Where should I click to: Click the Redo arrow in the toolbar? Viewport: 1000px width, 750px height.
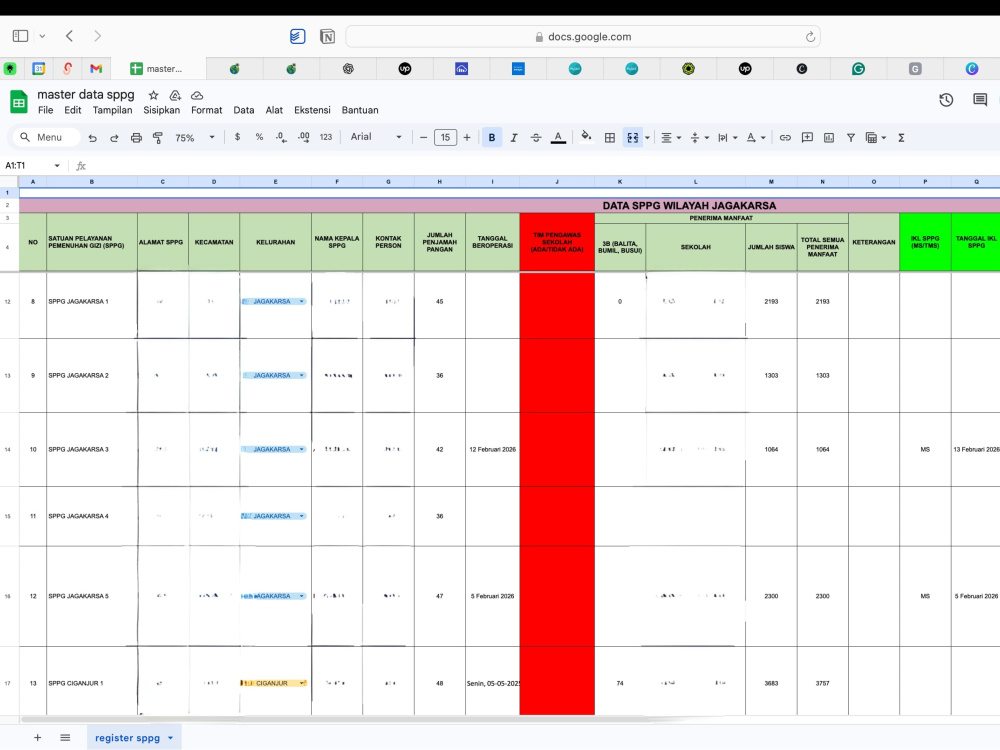(x=114, y=138)
